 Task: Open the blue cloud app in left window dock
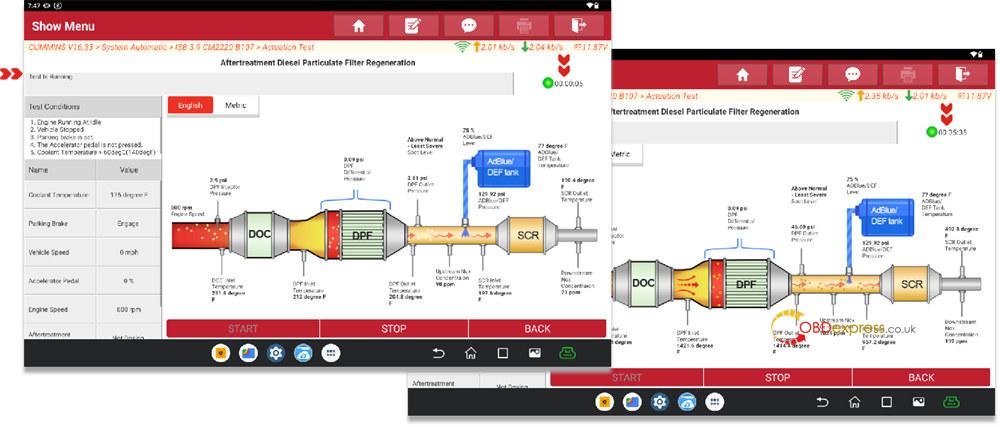pos(303,353)
